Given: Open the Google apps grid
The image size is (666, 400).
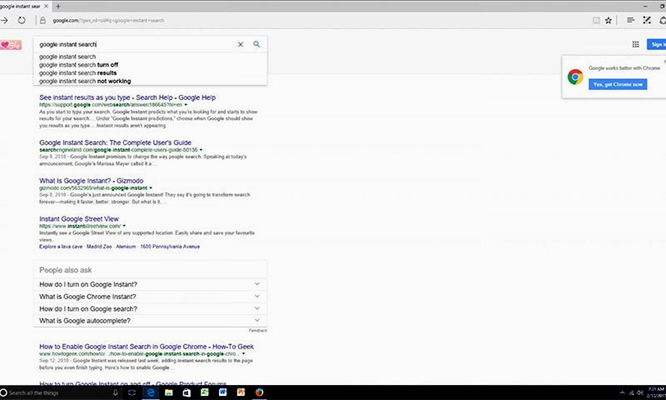Looking at the screenshot, I should click(635, 44).
